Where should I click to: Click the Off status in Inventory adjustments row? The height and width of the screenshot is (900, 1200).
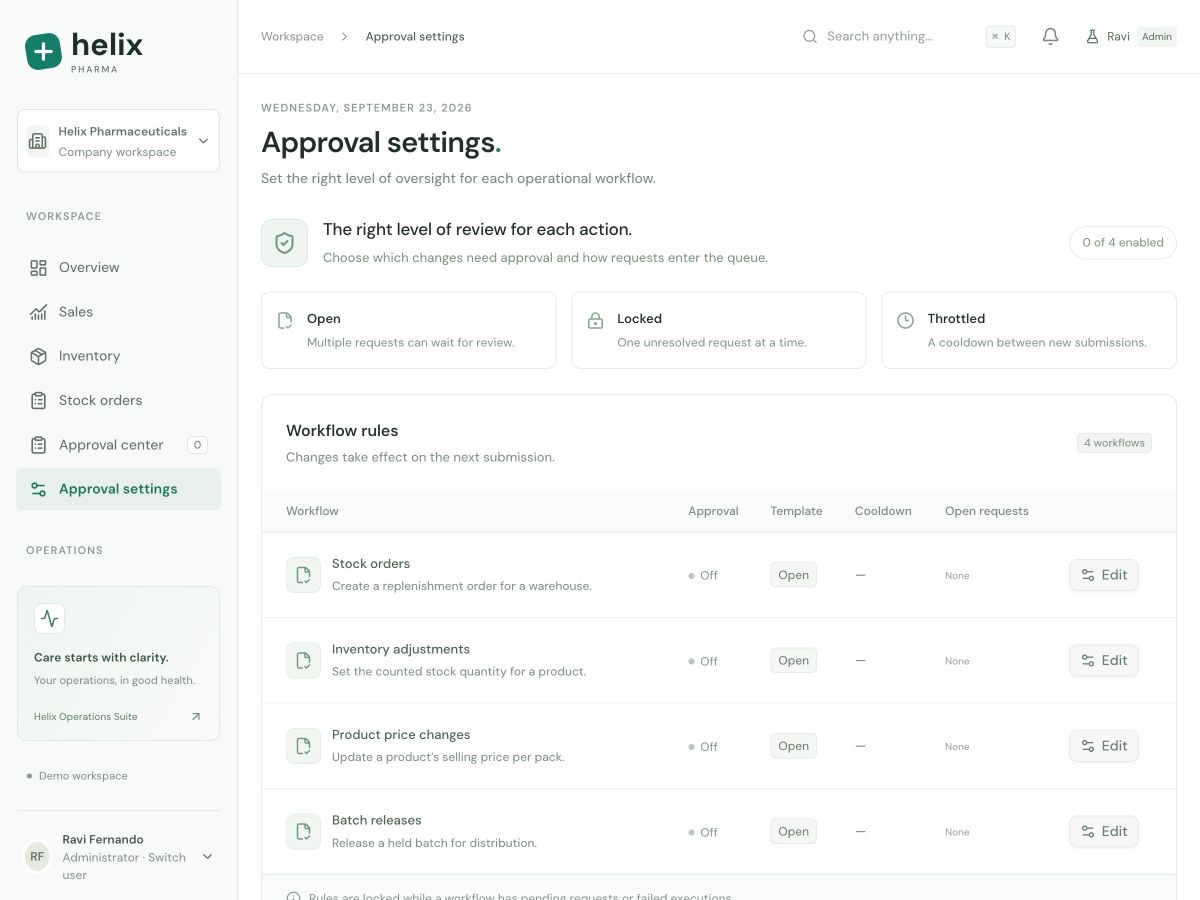[x=703, y=661]
